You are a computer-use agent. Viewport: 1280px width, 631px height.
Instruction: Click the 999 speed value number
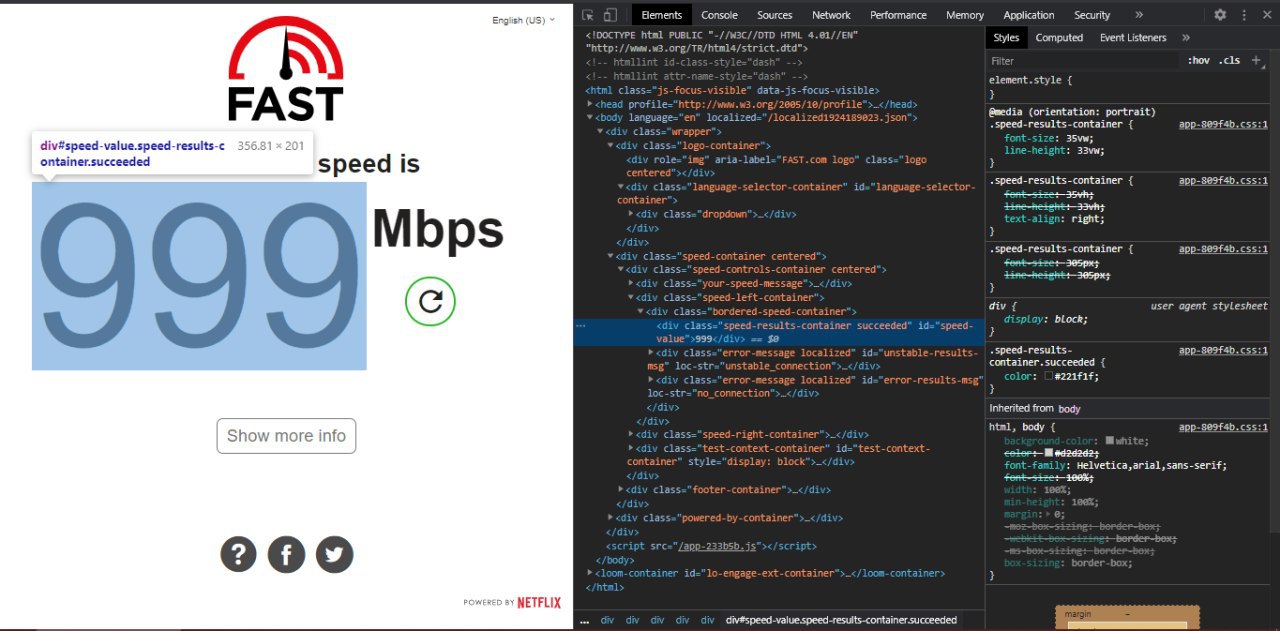click(x=199, y=276)
